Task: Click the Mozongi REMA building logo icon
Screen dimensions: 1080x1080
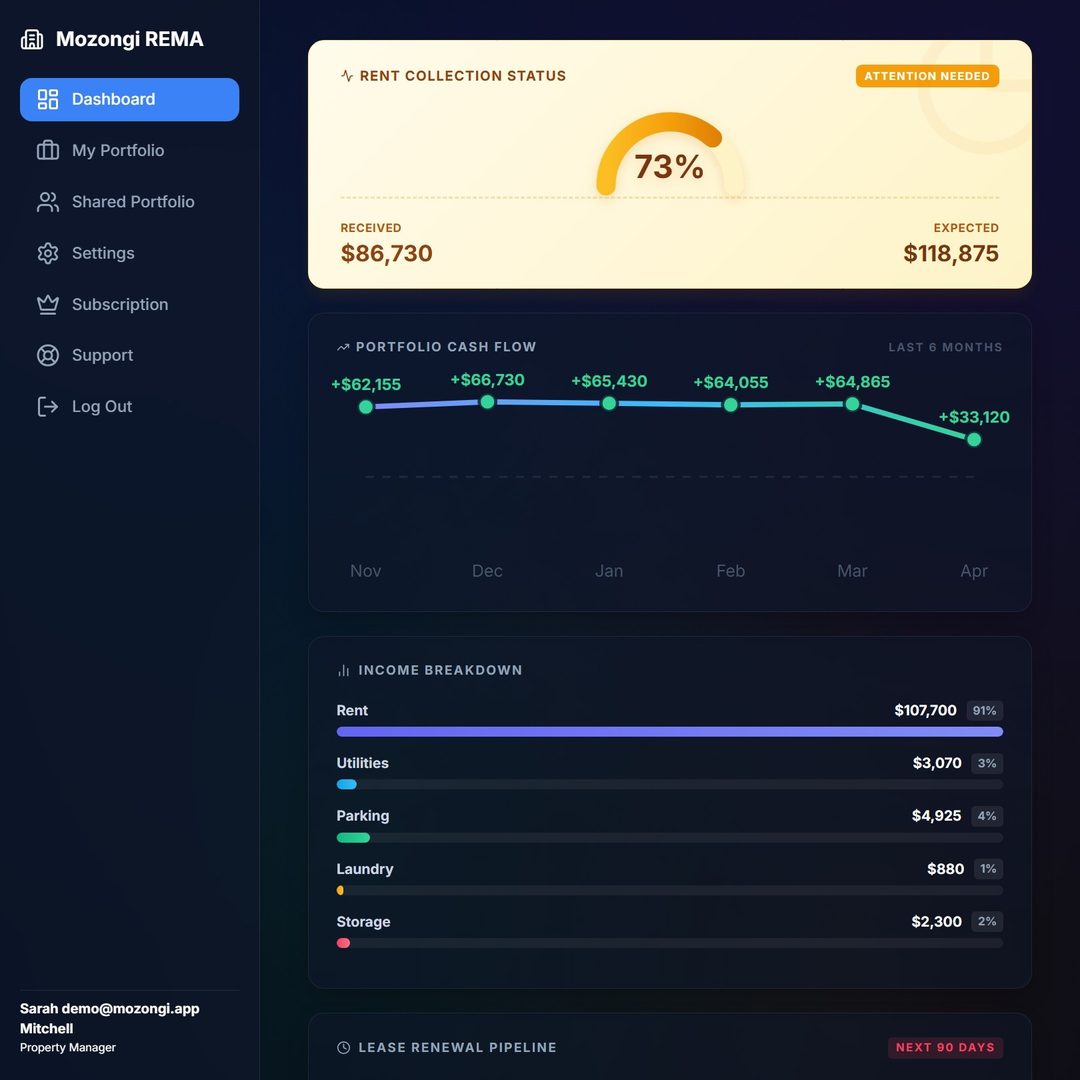Action: pyautogui.click(x=32, y=39)
